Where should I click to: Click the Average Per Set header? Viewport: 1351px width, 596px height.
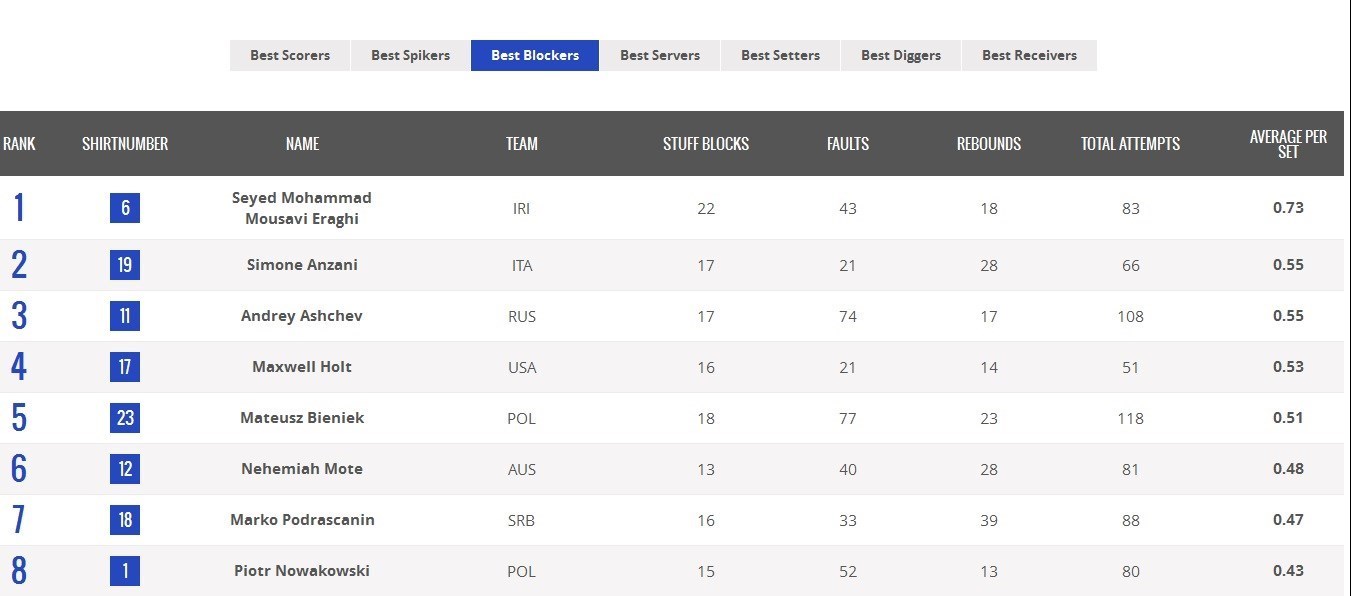click(x=1288, y=144)
